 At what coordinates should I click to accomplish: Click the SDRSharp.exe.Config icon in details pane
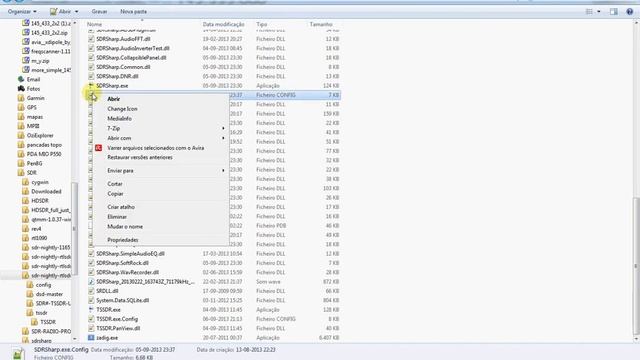point(17,353)
